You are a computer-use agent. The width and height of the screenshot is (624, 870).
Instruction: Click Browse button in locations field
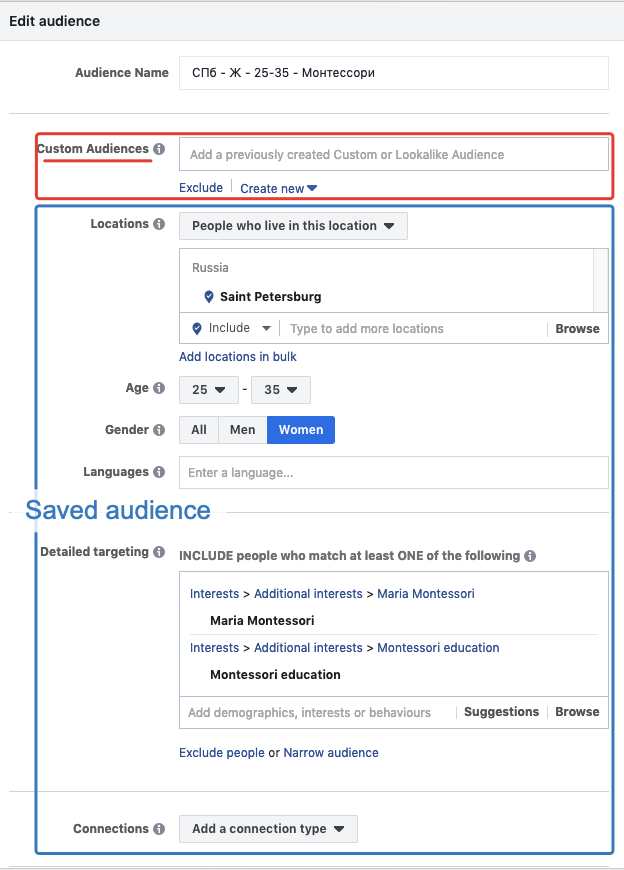point(577,328)
